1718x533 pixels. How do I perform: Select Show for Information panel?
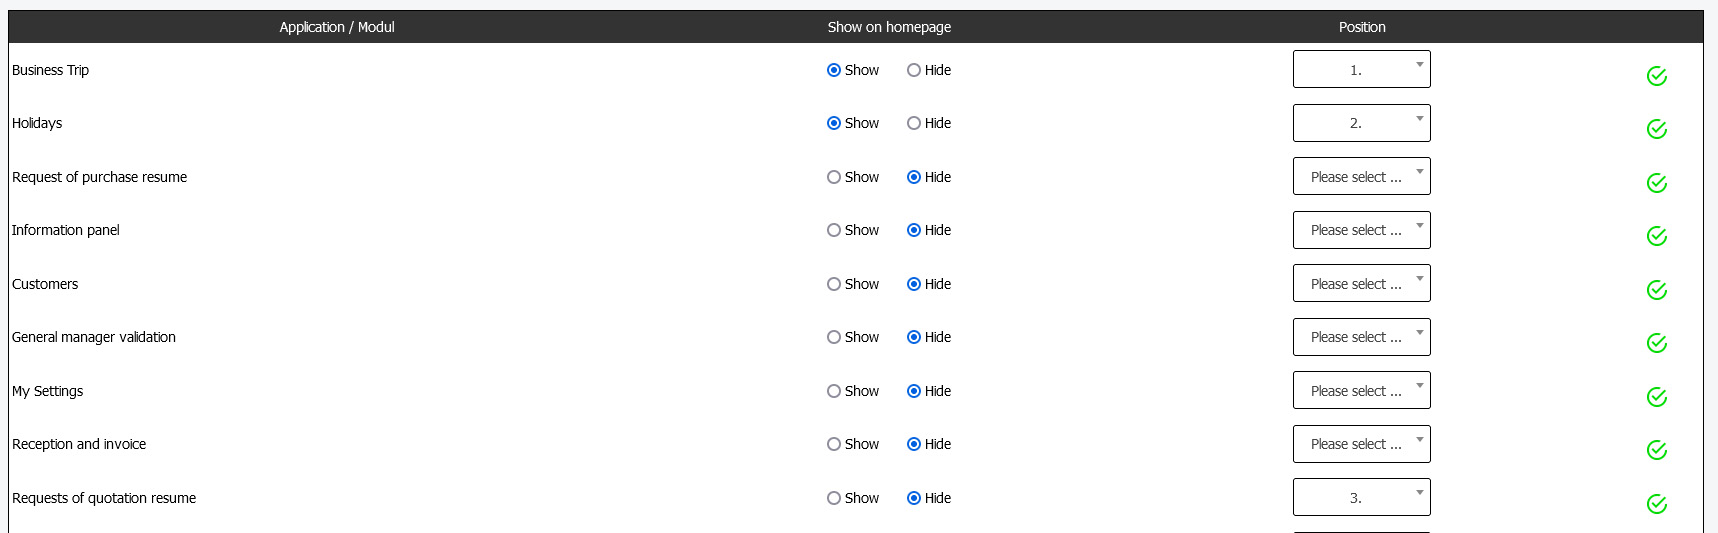click(834, 230)
